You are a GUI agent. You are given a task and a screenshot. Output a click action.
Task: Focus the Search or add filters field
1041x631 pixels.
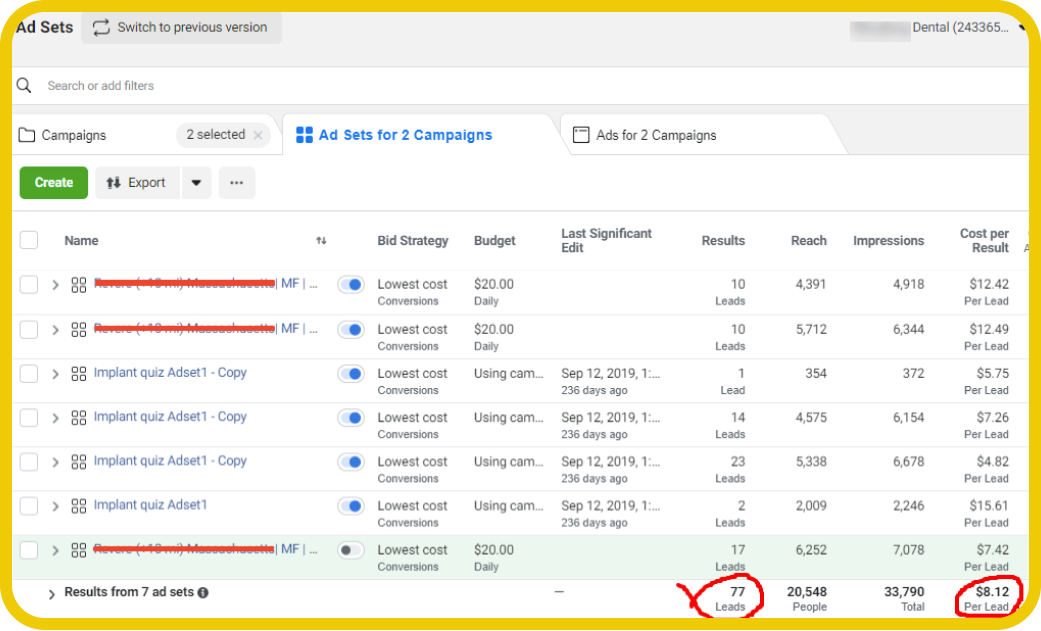coord(400,86)
